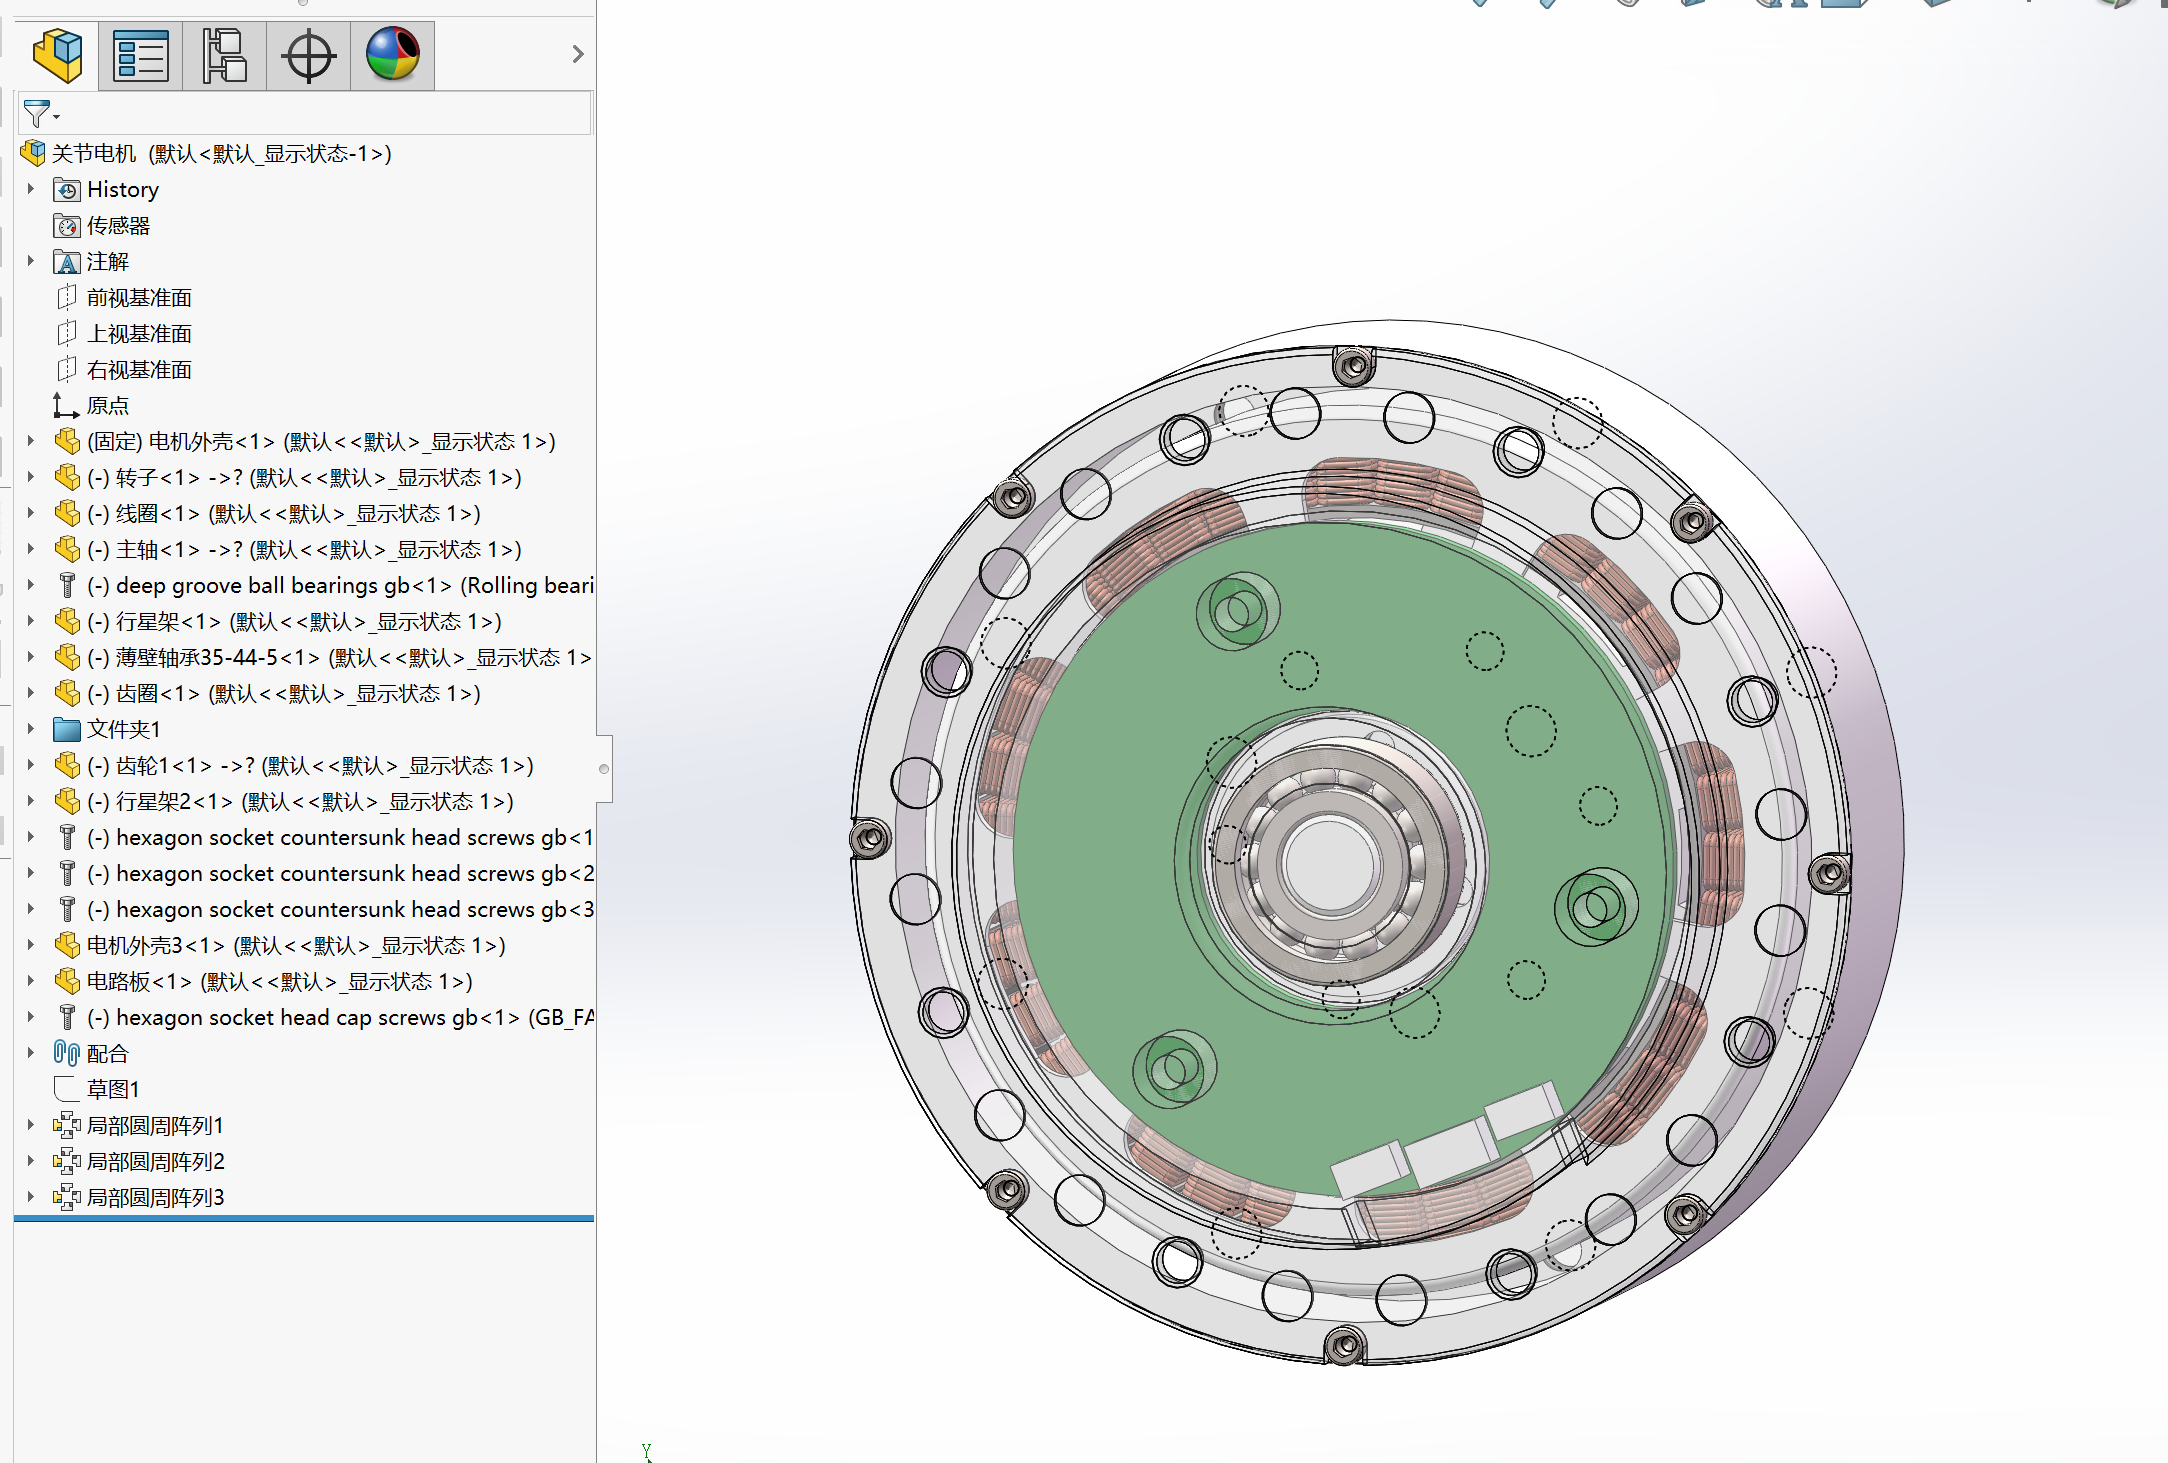Select the '关节电机' root label

coord(94,154)
